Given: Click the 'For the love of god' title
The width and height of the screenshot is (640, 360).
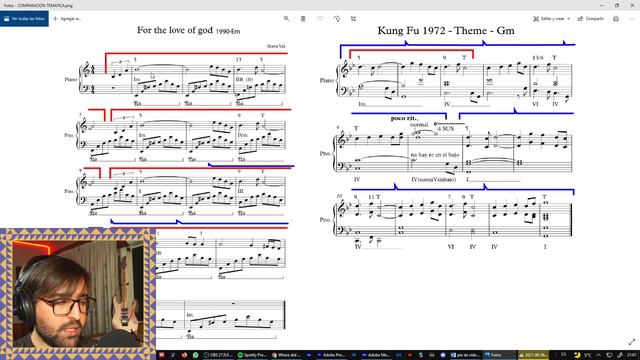Looking at the screenshot, I should click(175, 30).
